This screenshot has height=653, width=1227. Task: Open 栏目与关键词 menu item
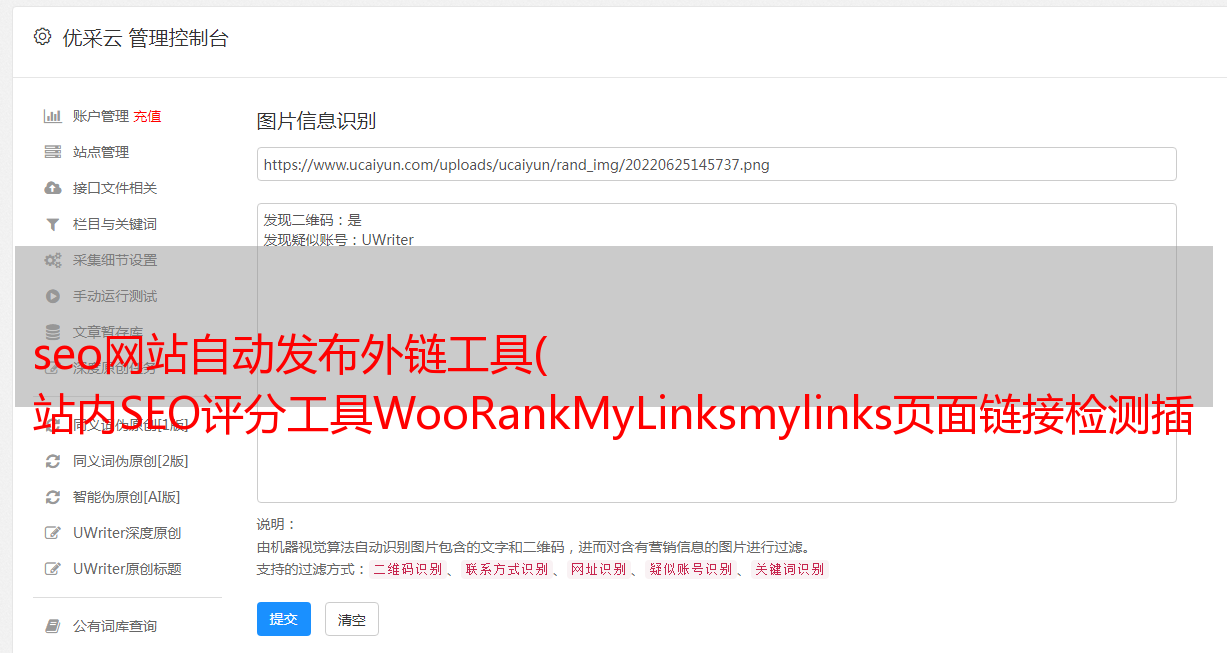click(115, 224)
